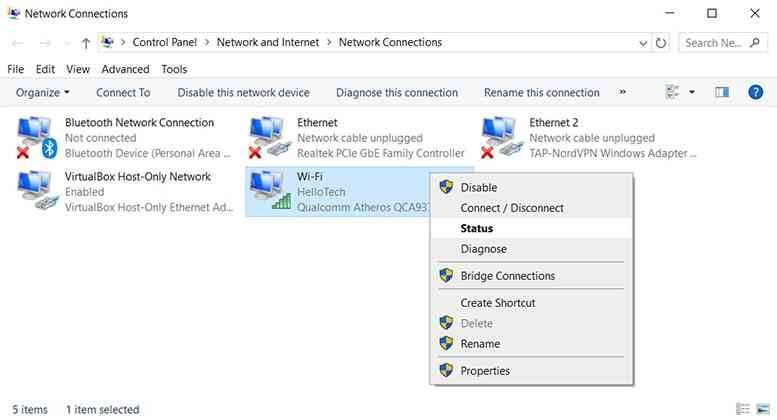777x420 pixels.
Task: Choose Diagnose in the context menu
Action: click(x=531, y=249)
